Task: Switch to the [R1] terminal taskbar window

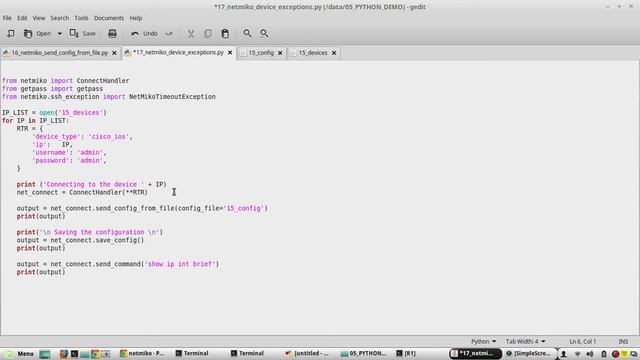Action: 406,353
